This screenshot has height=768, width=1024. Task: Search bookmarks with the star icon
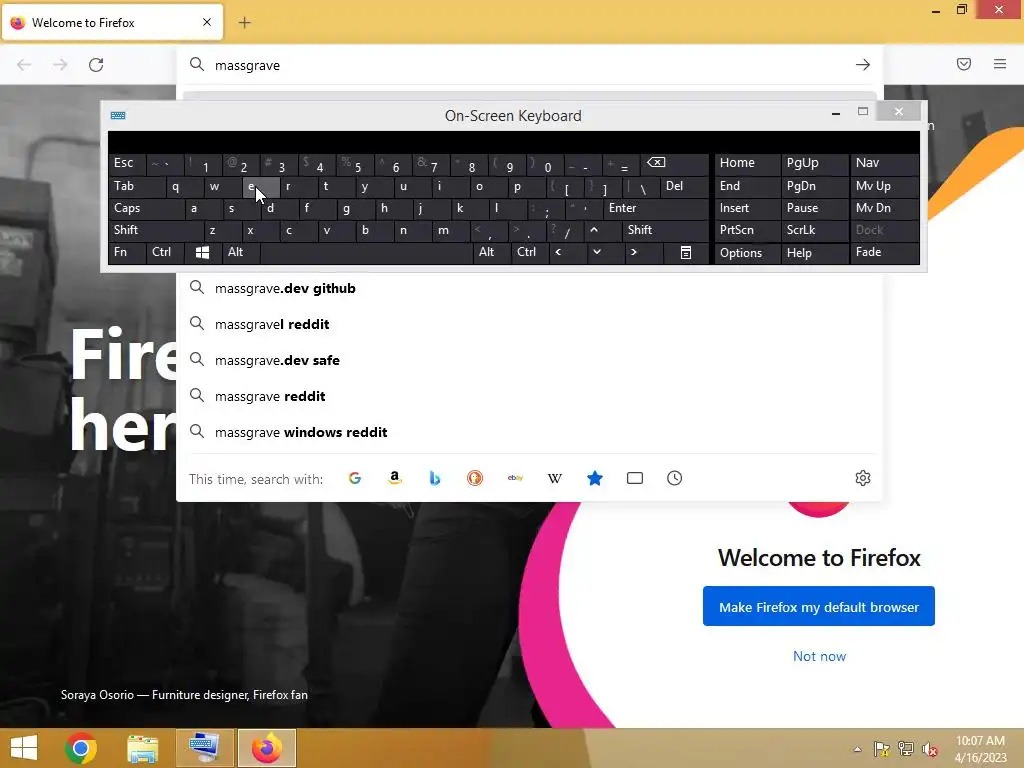(x=595, y=478)
